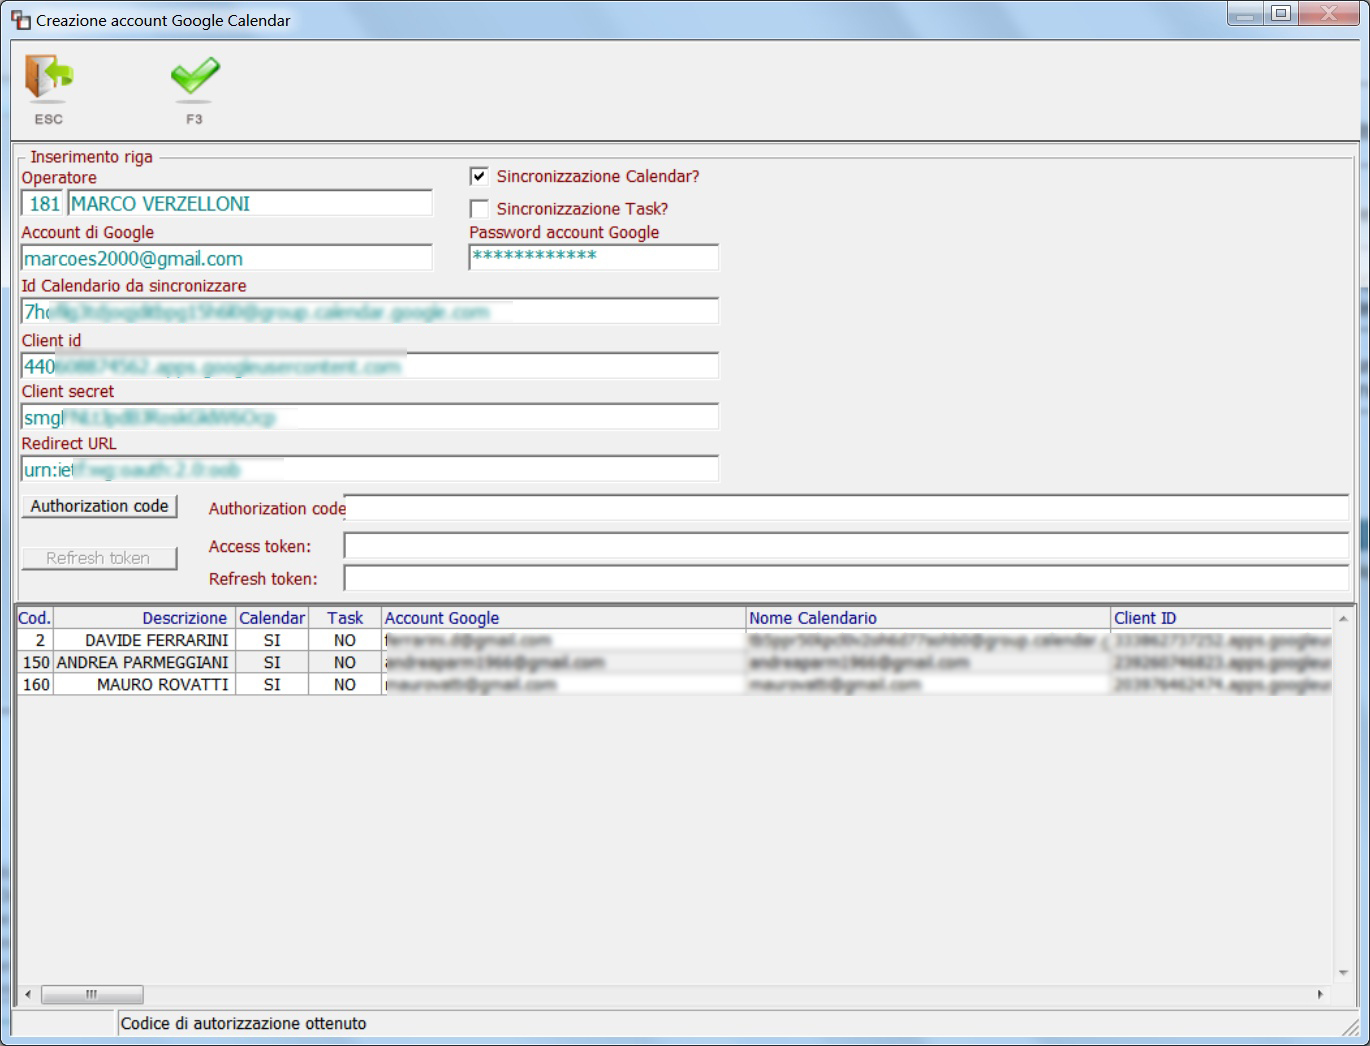Click the vertical scrollbar down arrow

(1343, 973)
